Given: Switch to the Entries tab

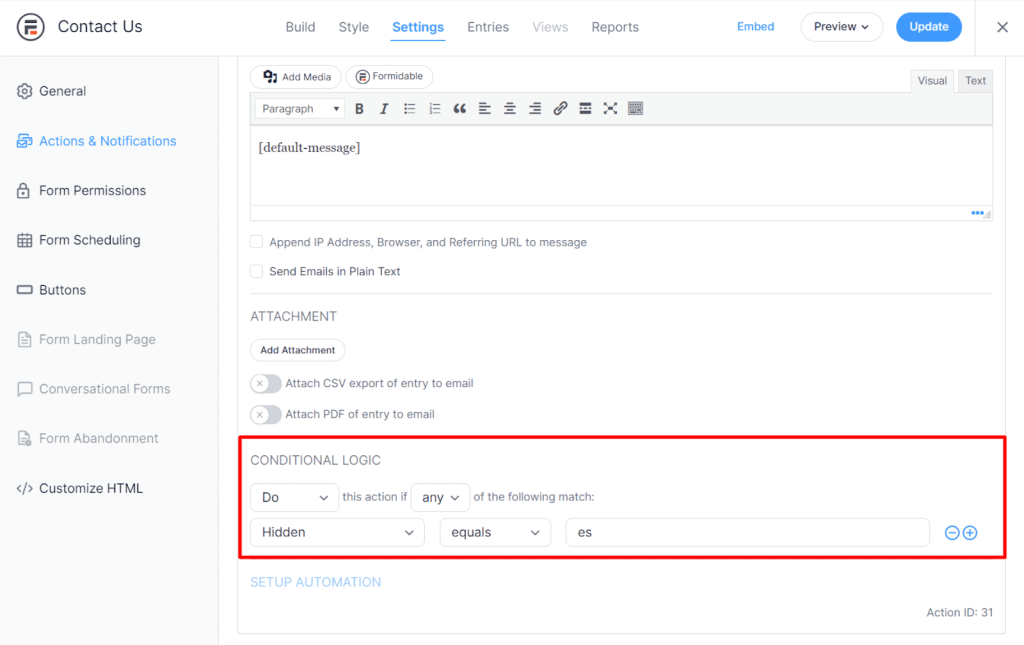Looking at the screenshot, I should coord(488,27).
